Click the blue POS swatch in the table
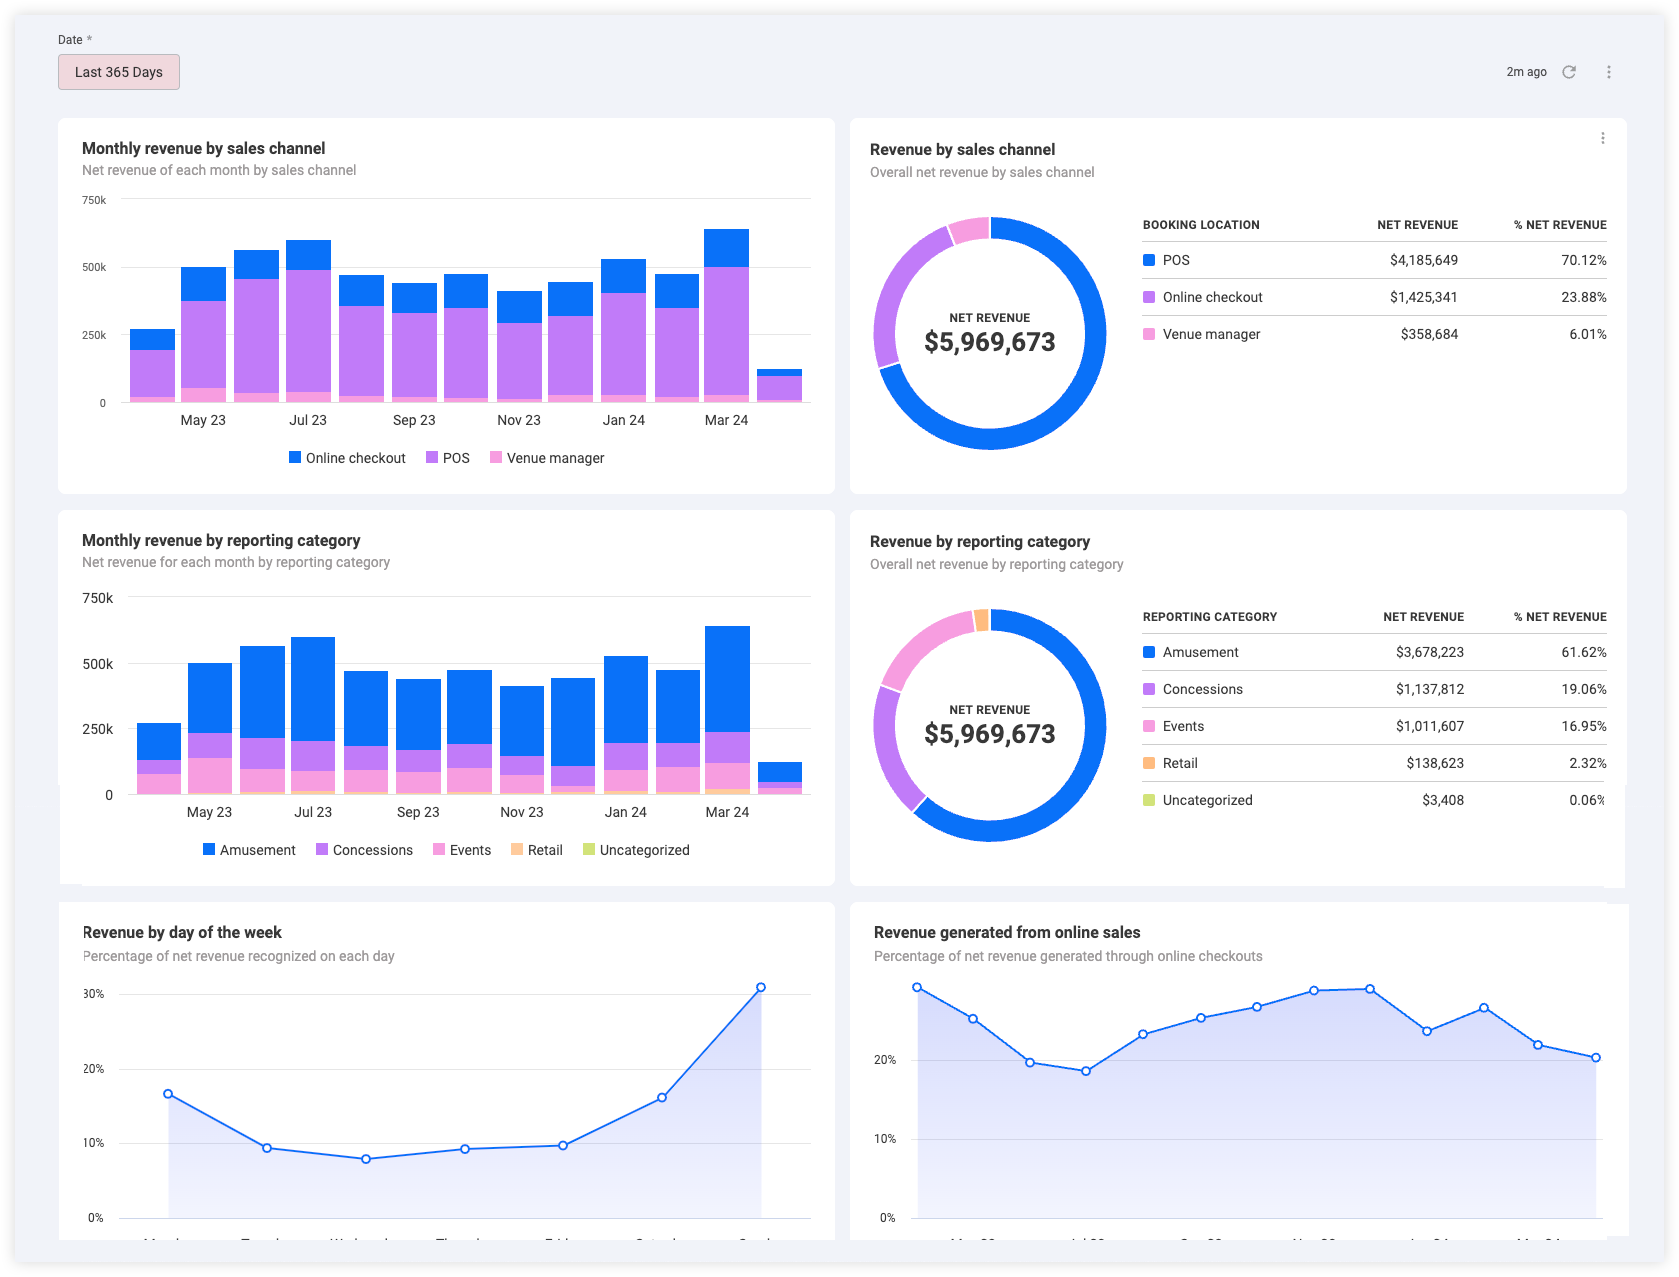1679x1277 pixels. [1149, 260]
